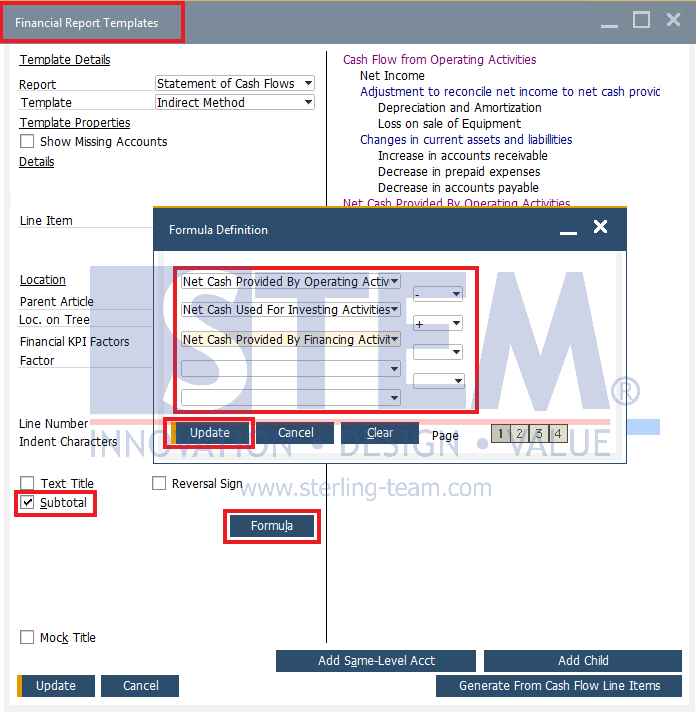Click the Details heading
This screenshot has height=712, width=696.
37,162
